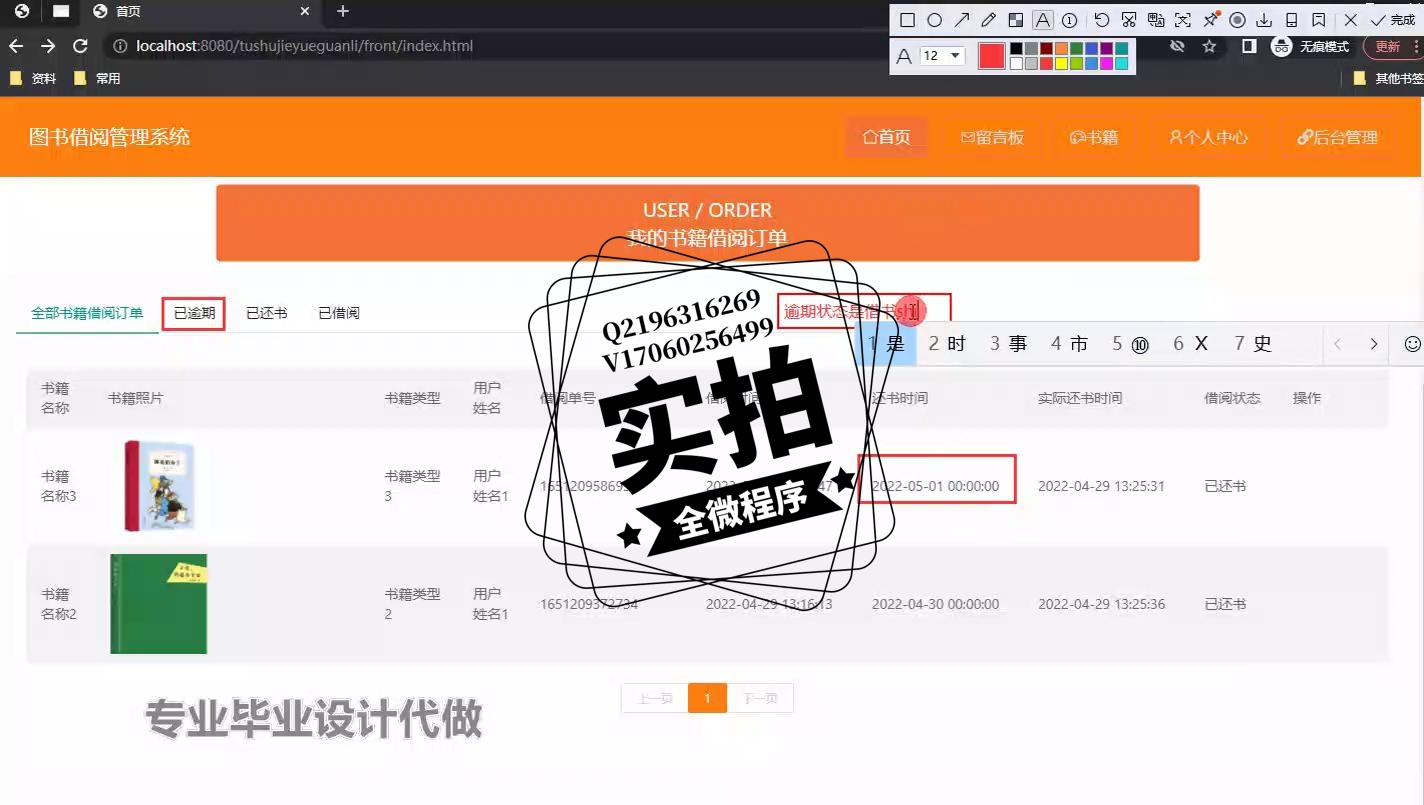Click the book cover for 书籍名称3
This screenshot has width=1424, height=805.
pyautogui.click(x=159, y=485)
